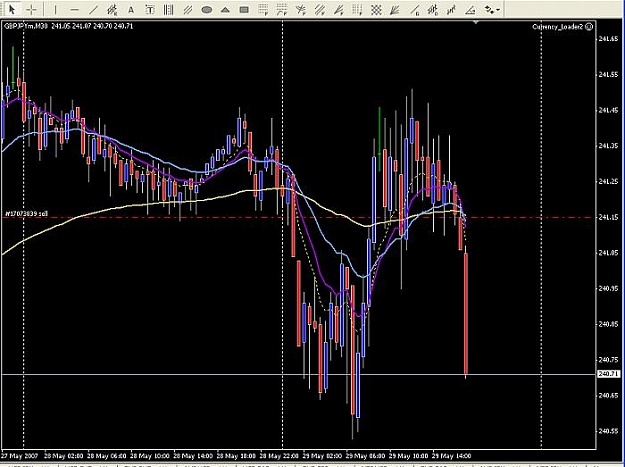This screenshot has height=467, width=625.
Task: Pick the cycle lines (vertical bars) tool
Action: pyautogui.click(x=168, y=10)
